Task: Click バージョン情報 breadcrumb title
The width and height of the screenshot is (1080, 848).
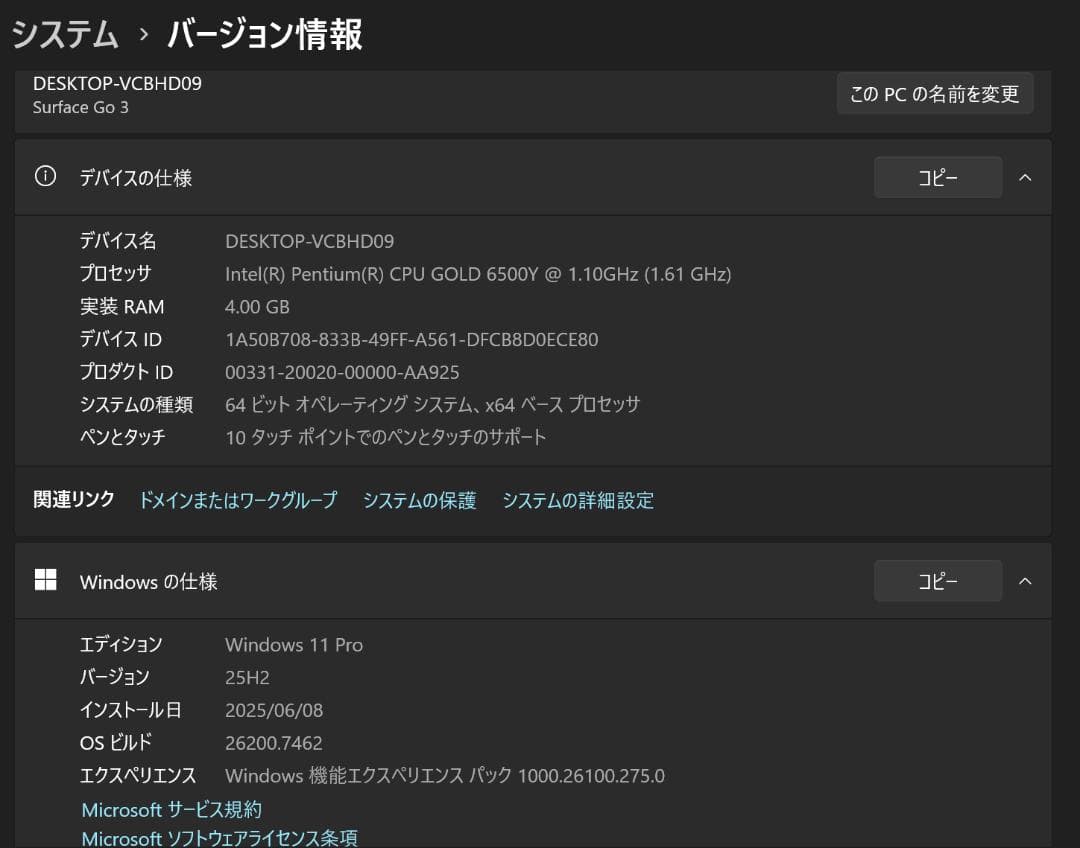Action: (x=265, y=34)
